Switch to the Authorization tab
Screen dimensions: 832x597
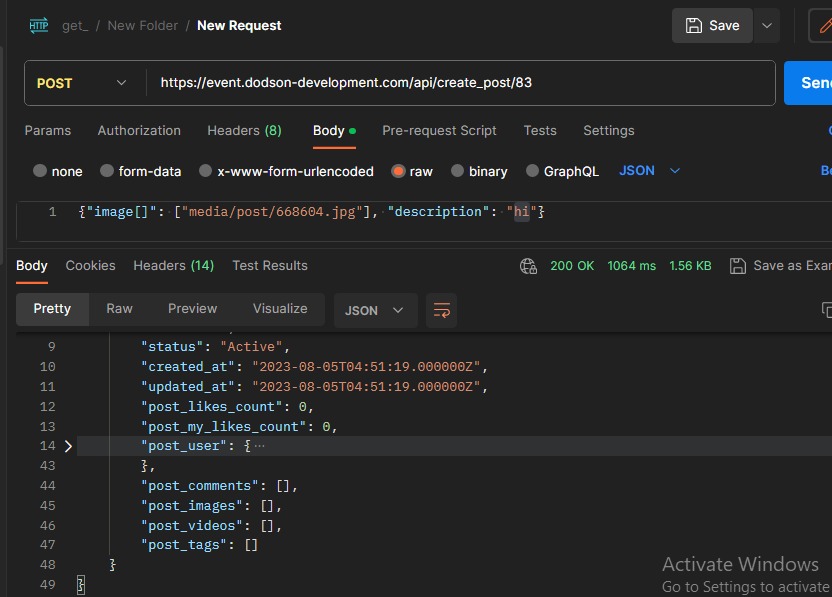pyautogui.click(x=139, y=131)
